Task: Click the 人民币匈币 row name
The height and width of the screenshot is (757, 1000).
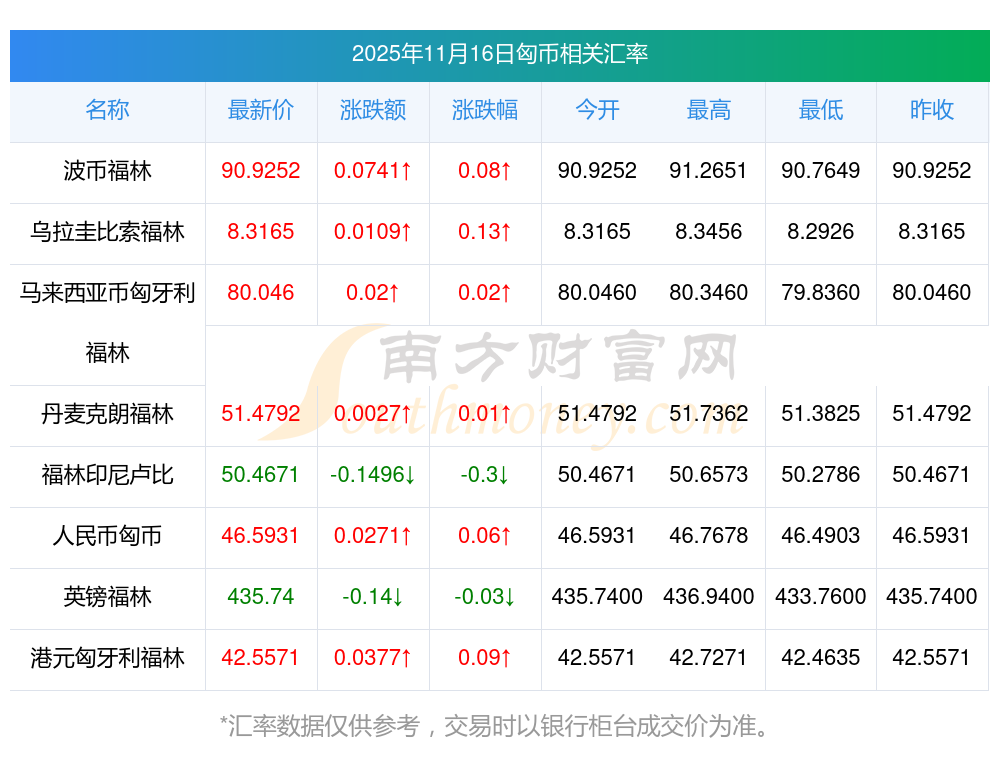Action: coord(107,536)
